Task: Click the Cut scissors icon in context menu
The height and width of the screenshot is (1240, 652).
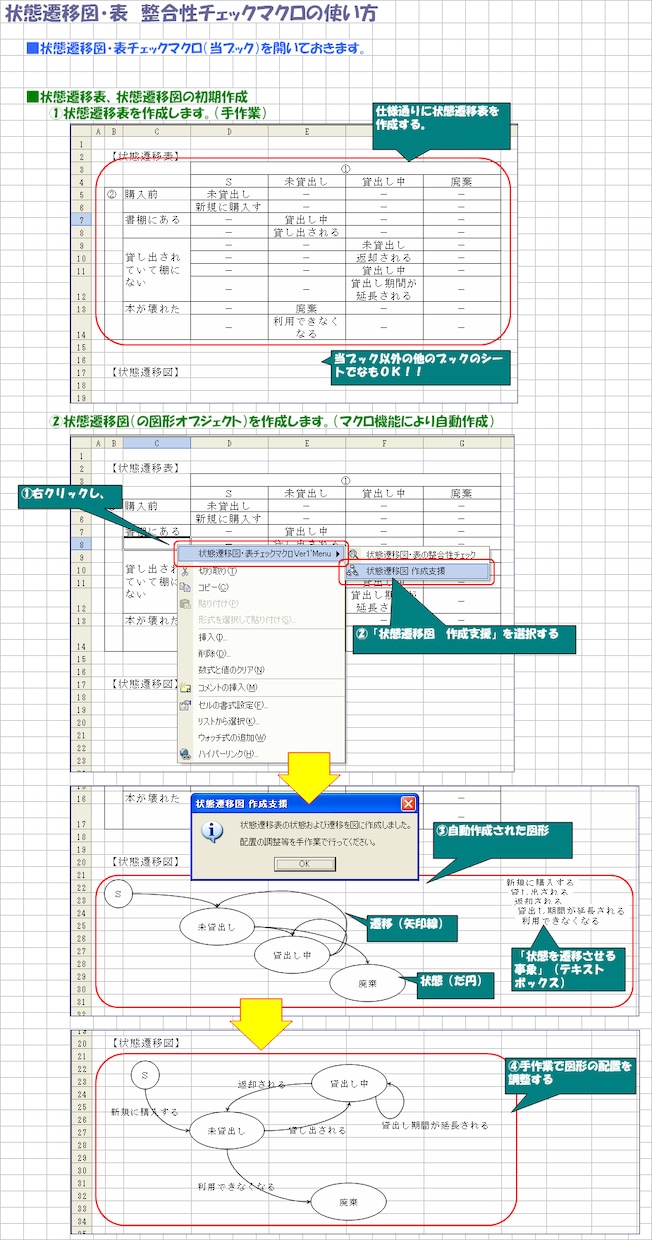Action: pyautogui.click(x=185, y=570)
